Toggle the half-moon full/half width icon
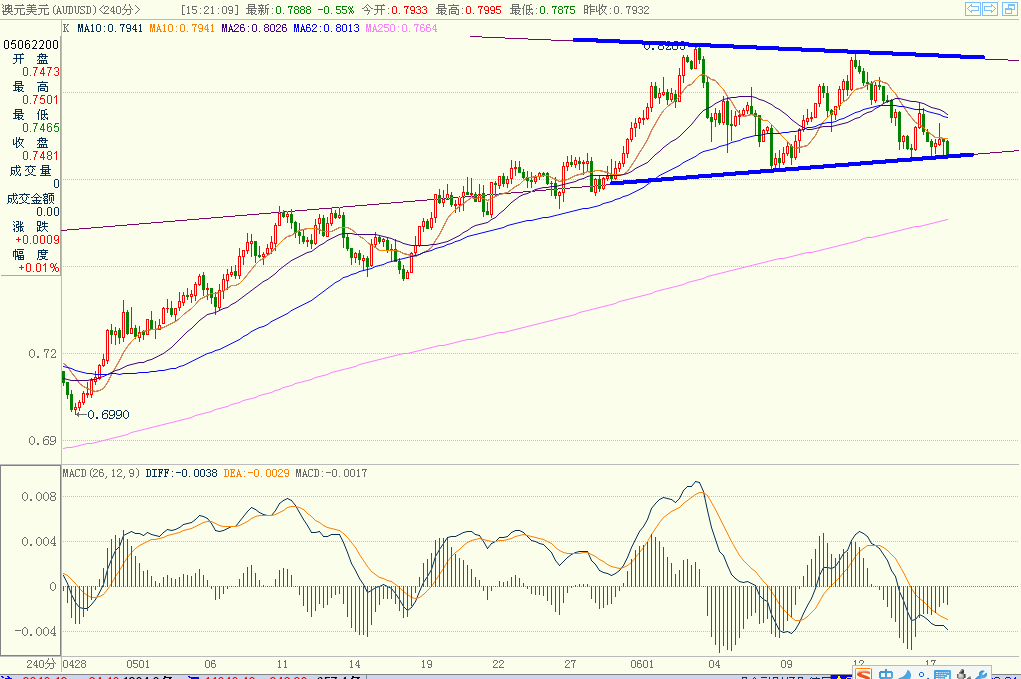 [x=906, y=674]
